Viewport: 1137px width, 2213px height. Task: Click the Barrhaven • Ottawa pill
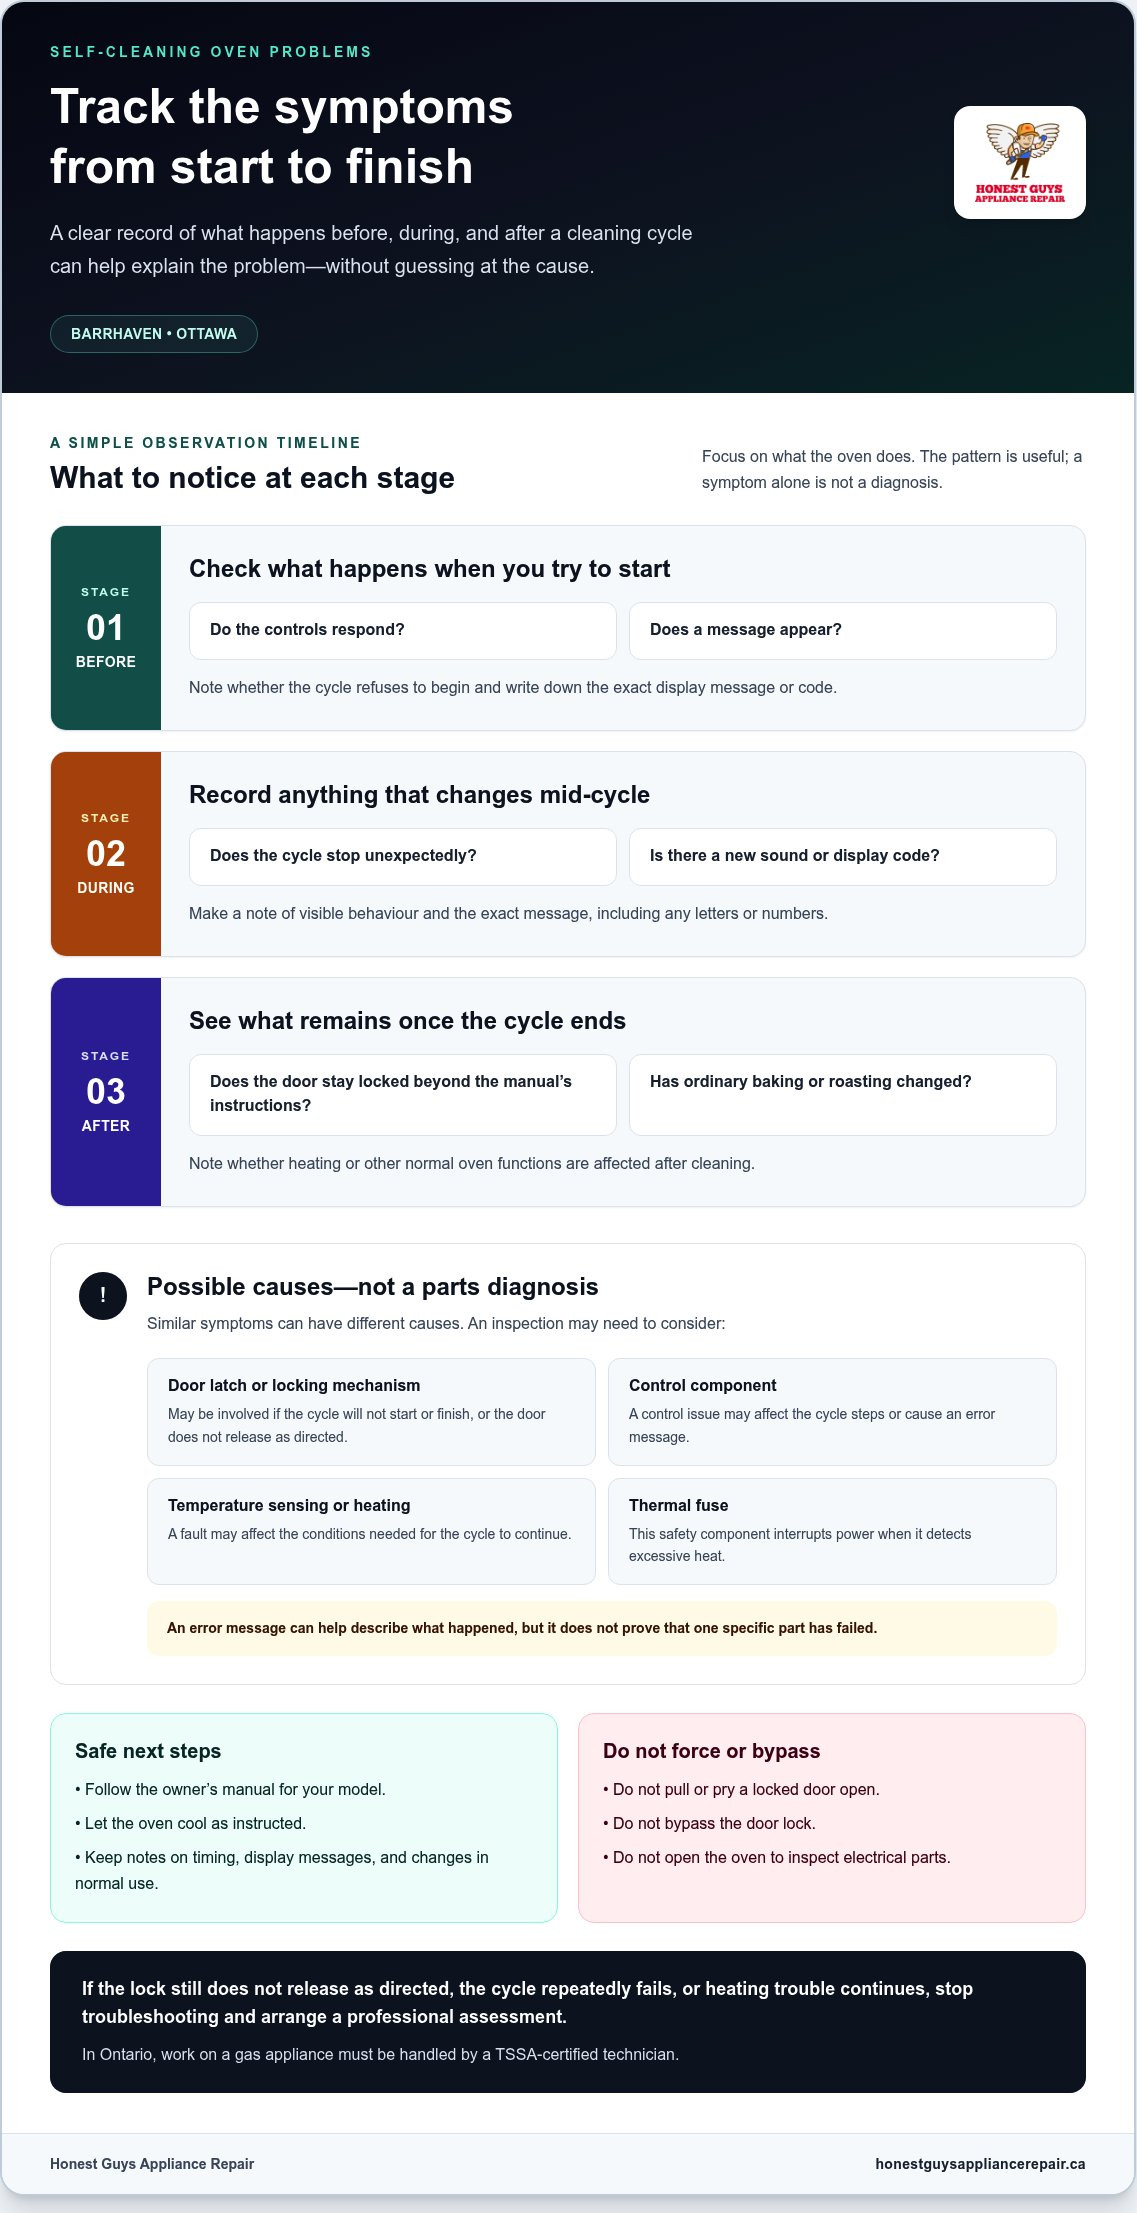(x=154, y=334)
